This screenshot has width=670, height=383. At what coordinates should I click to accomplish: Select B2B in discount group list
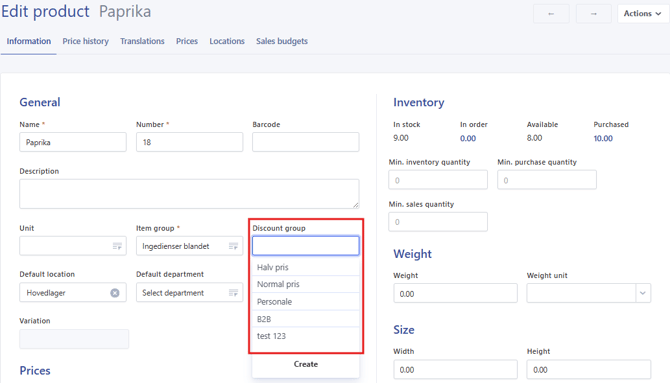[x=306, y=319]
